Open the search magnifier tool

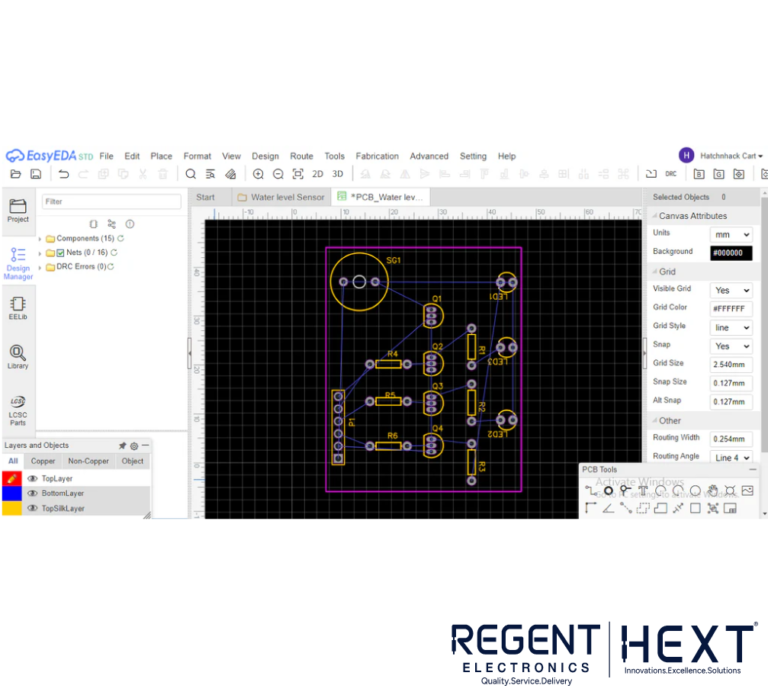click(191, 174)
